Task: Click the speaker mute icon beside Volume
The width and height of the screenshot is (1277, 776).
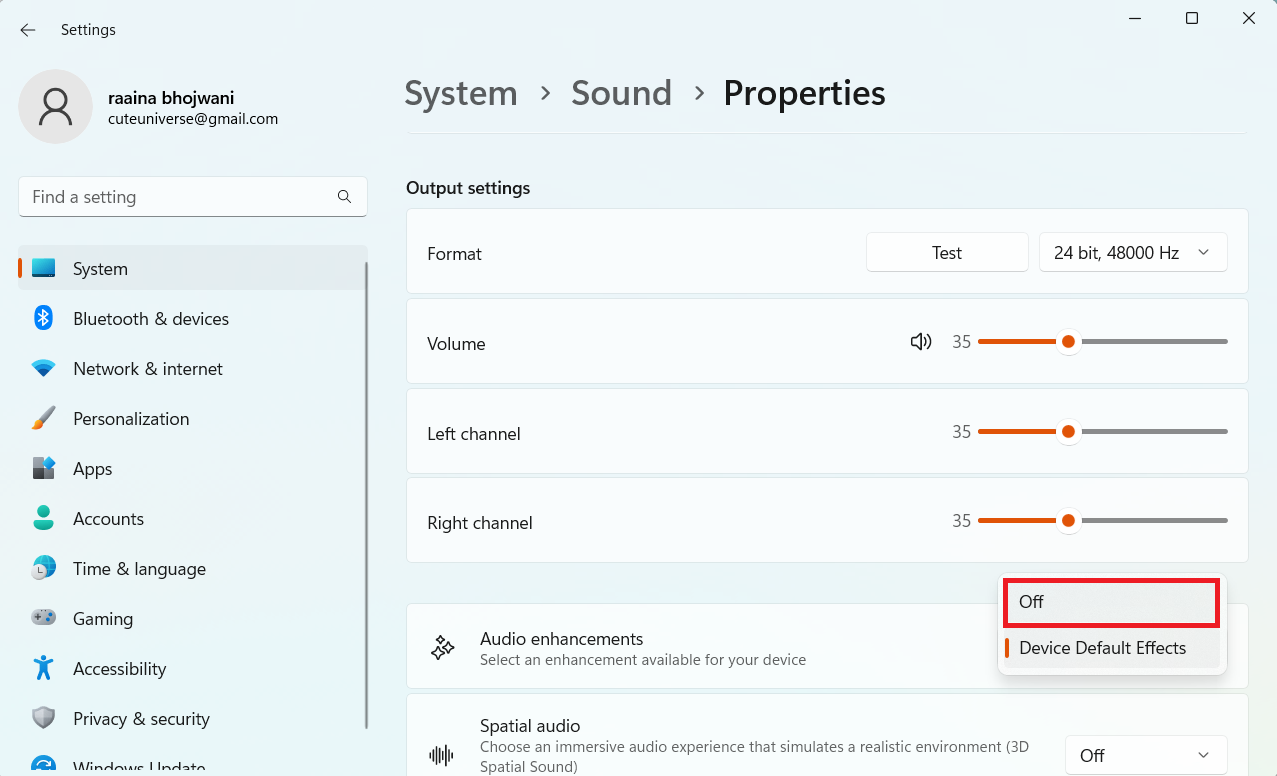Action: [x=920, y=342]
